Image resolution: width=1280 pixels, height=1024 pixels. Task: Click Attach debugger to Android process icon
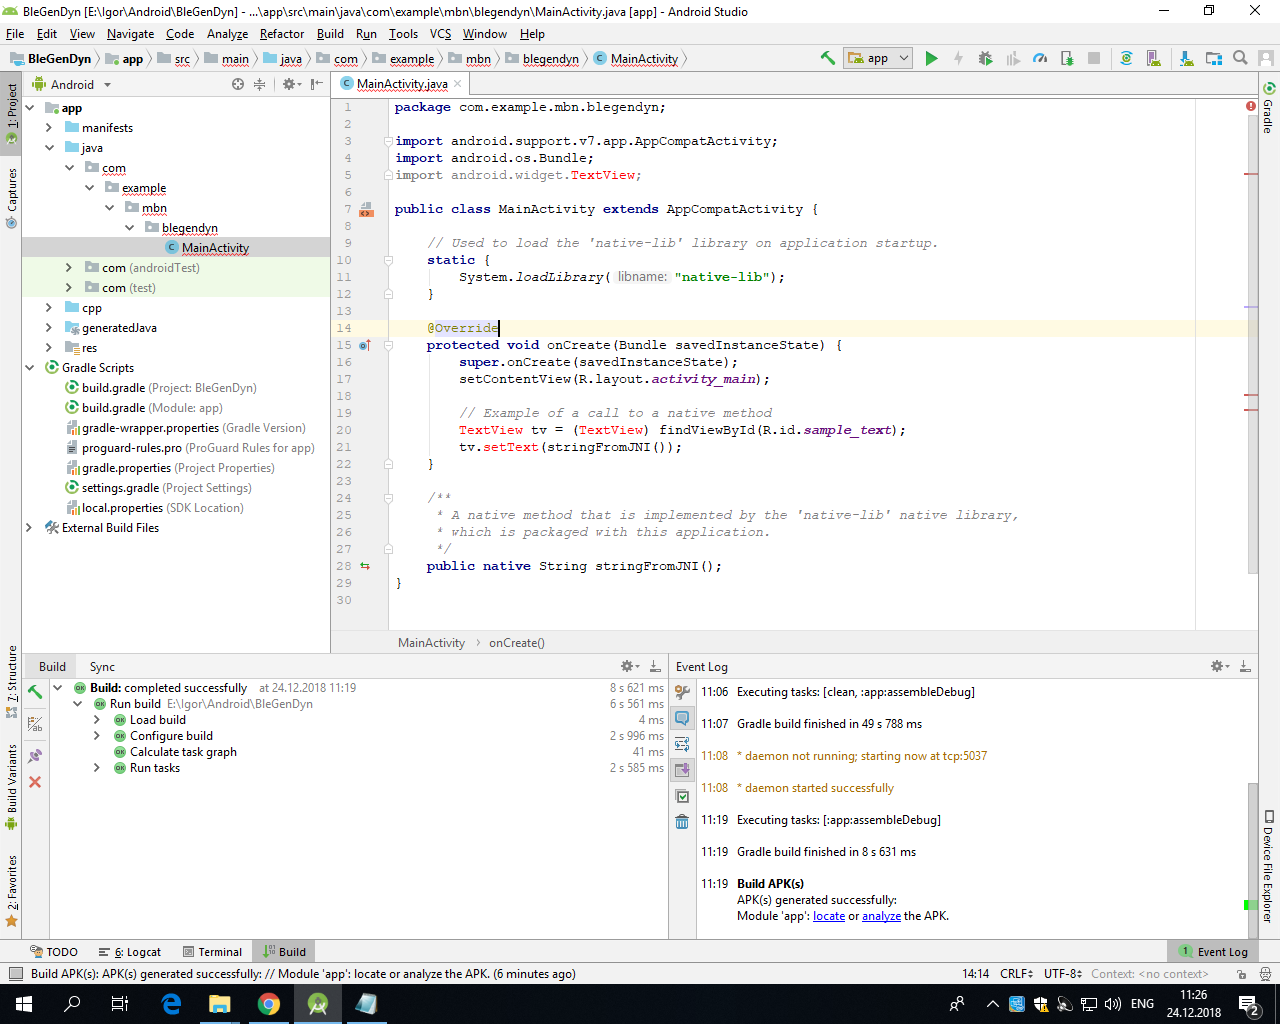[x=1067, y=58]
